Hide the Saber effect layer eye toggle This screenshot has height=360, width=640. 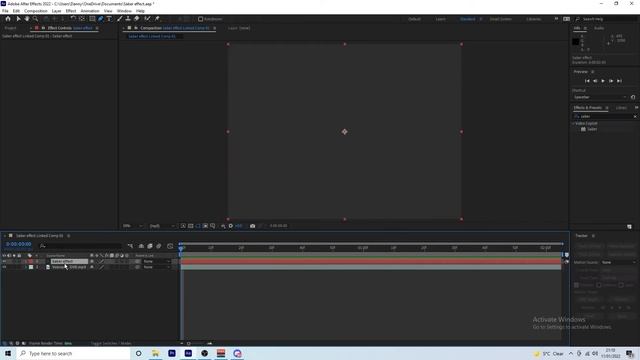4,261
